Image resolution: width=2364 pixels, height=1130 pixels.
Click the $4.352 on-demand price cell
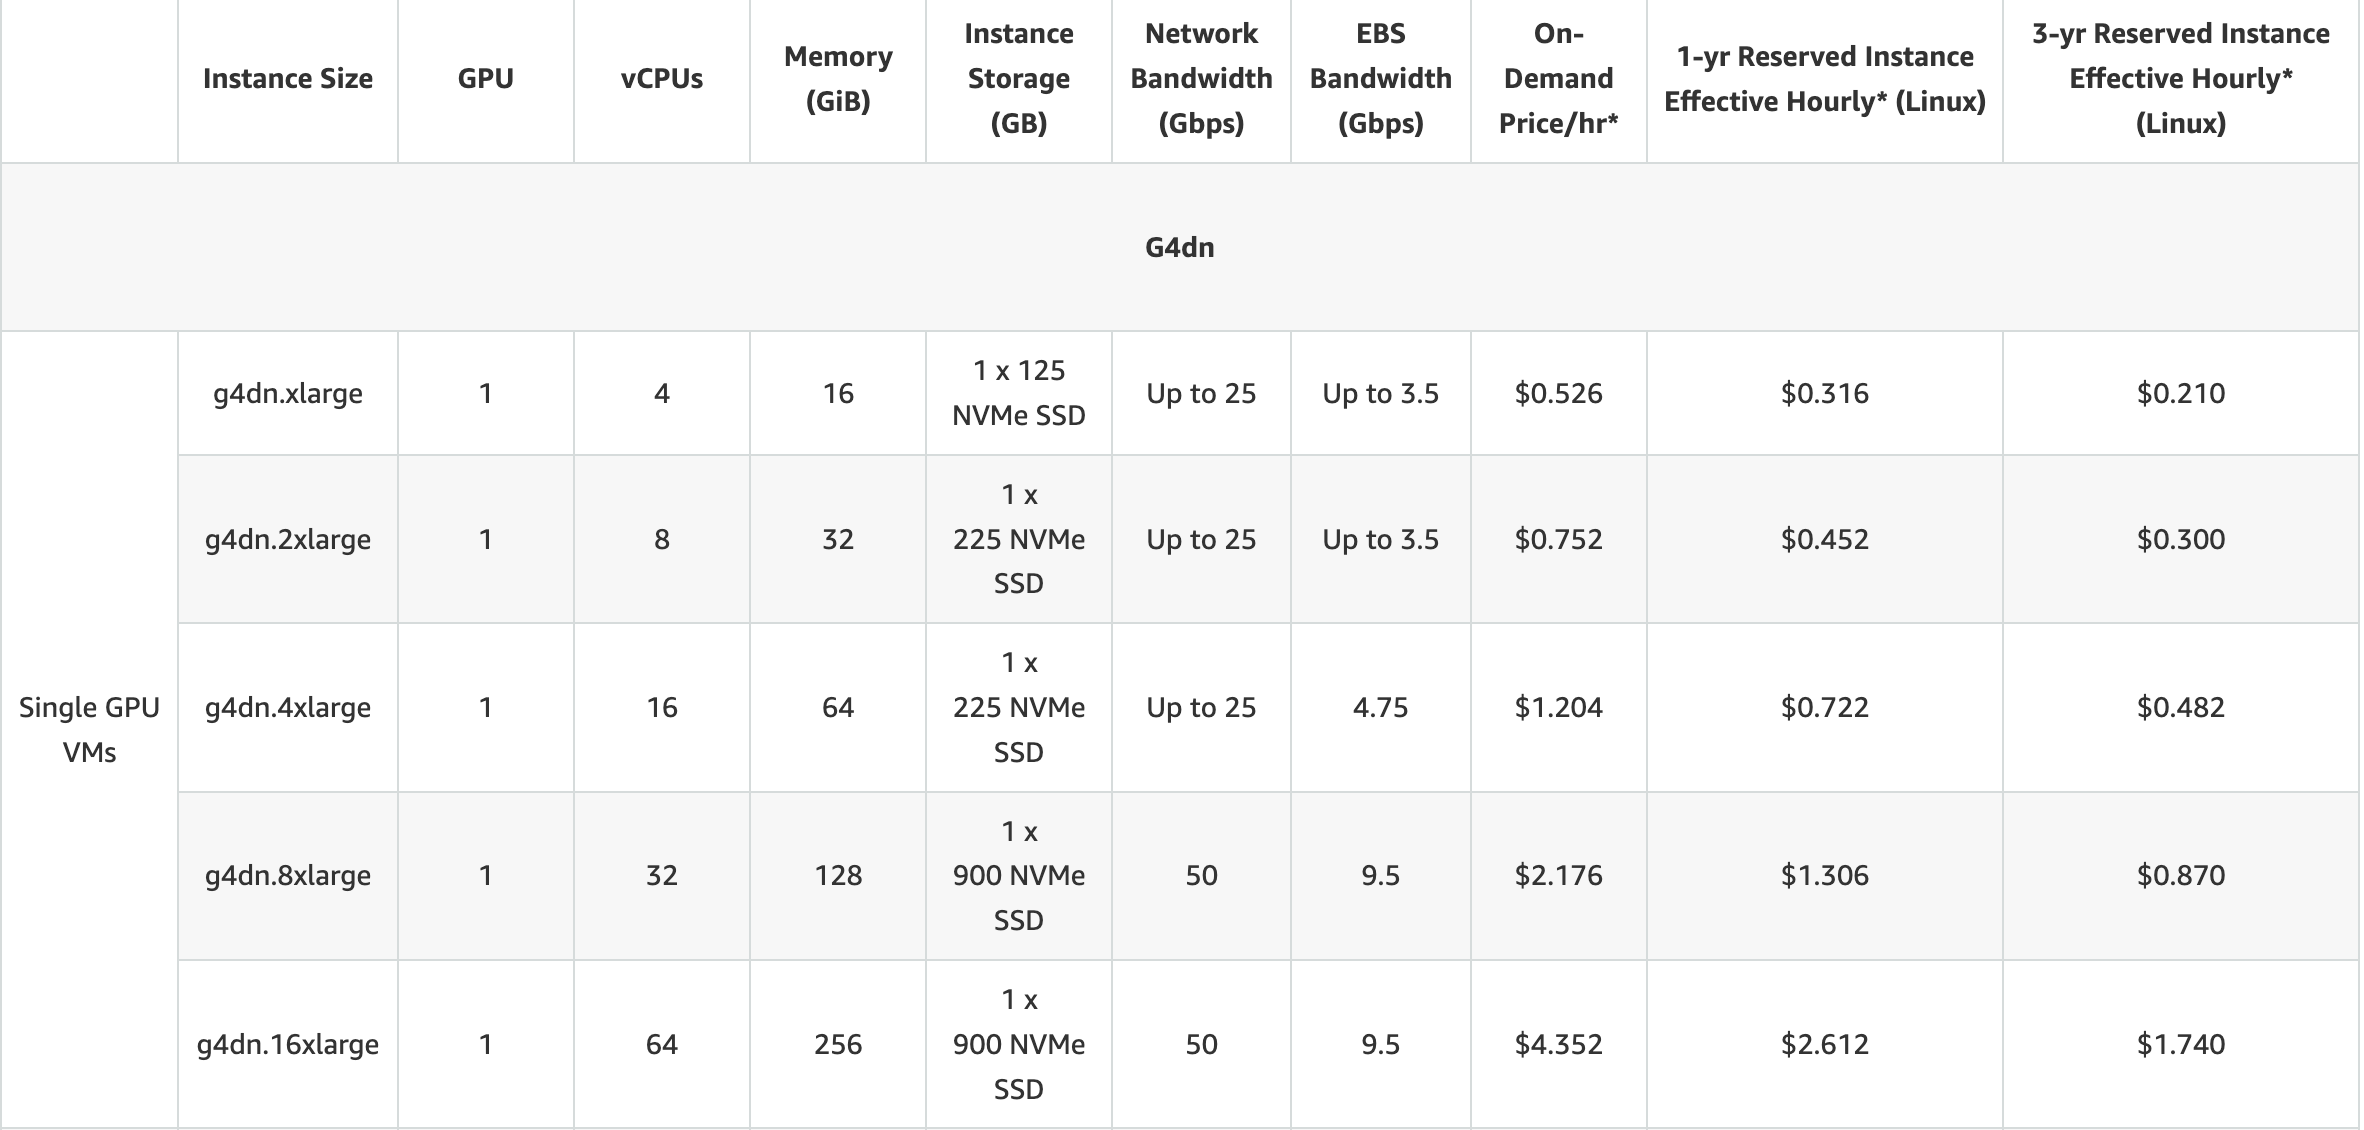(x=1558, y=1044)
